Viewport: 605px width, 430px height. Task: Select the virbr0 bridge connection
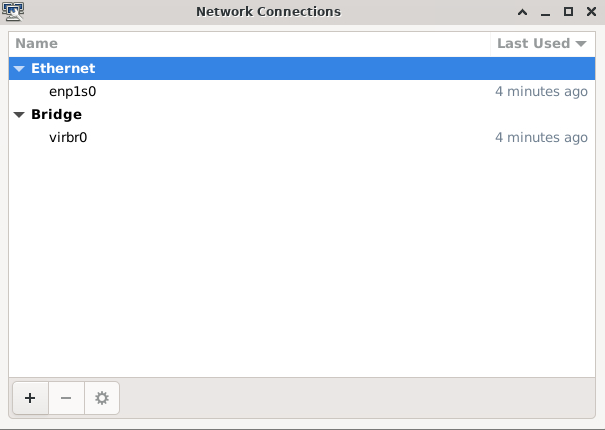pos(68,138)
